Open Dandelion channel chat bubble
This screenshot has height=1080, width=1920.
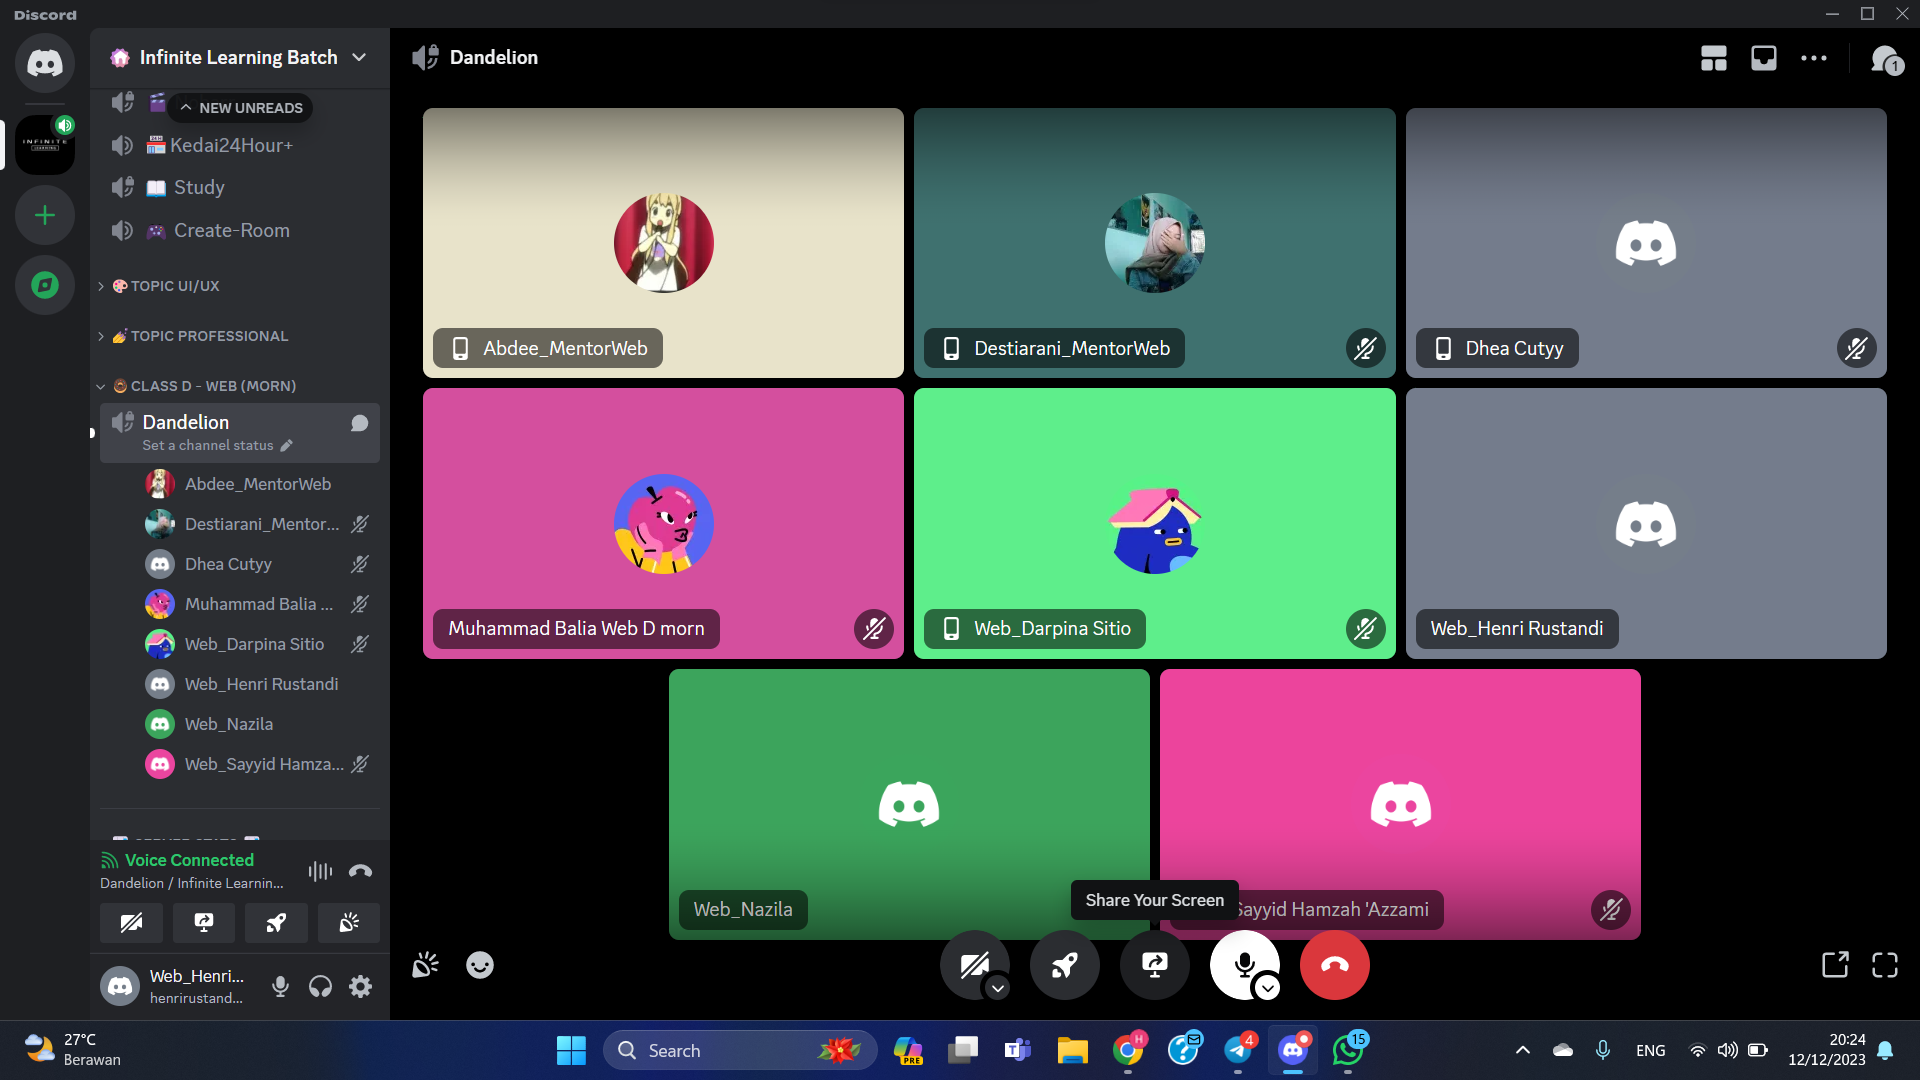[359, 423]
